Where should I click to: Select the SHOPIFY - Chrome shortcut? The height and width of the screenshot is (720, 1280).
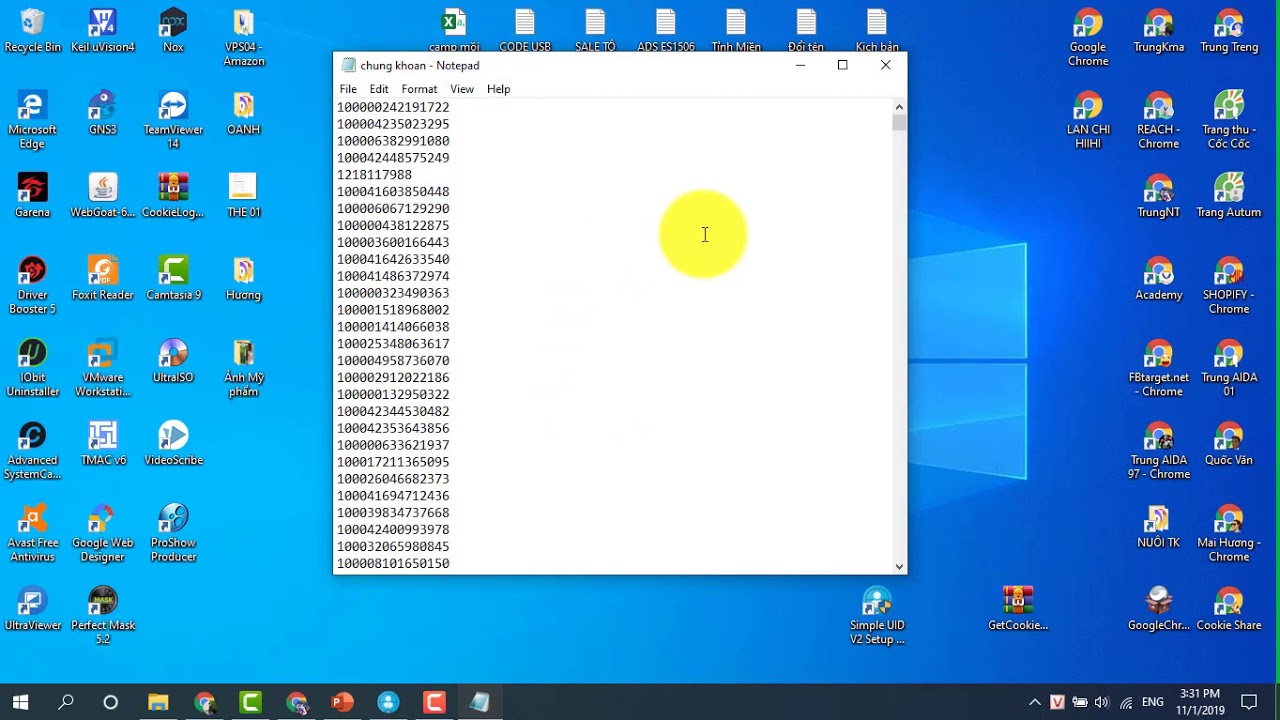pyautogui.click(x=1229, y=285)
